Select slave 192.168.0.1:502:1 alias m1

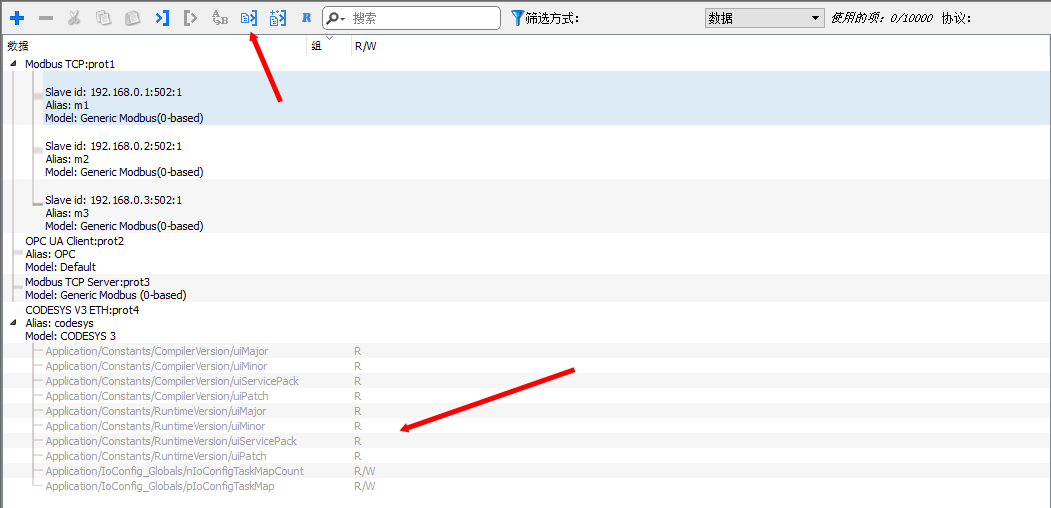click(x=547, y=99)
